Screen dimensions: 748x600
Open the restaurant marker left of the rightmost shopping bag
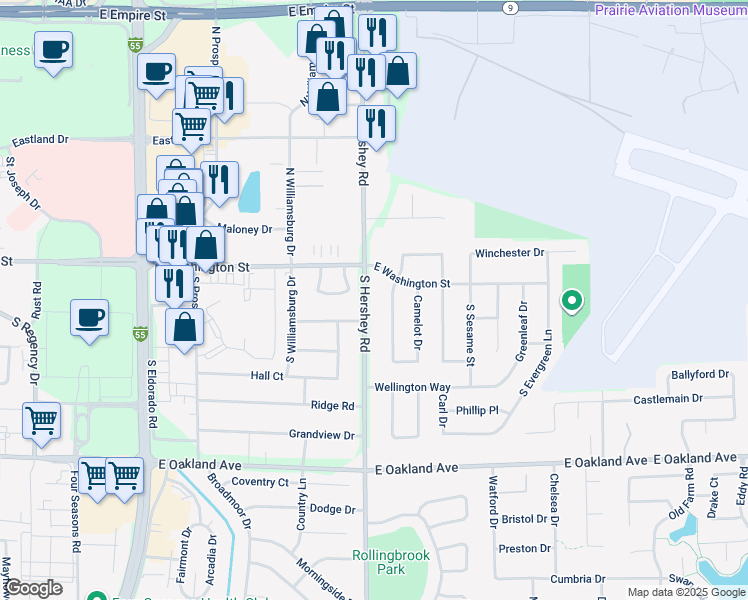point(366,73)
